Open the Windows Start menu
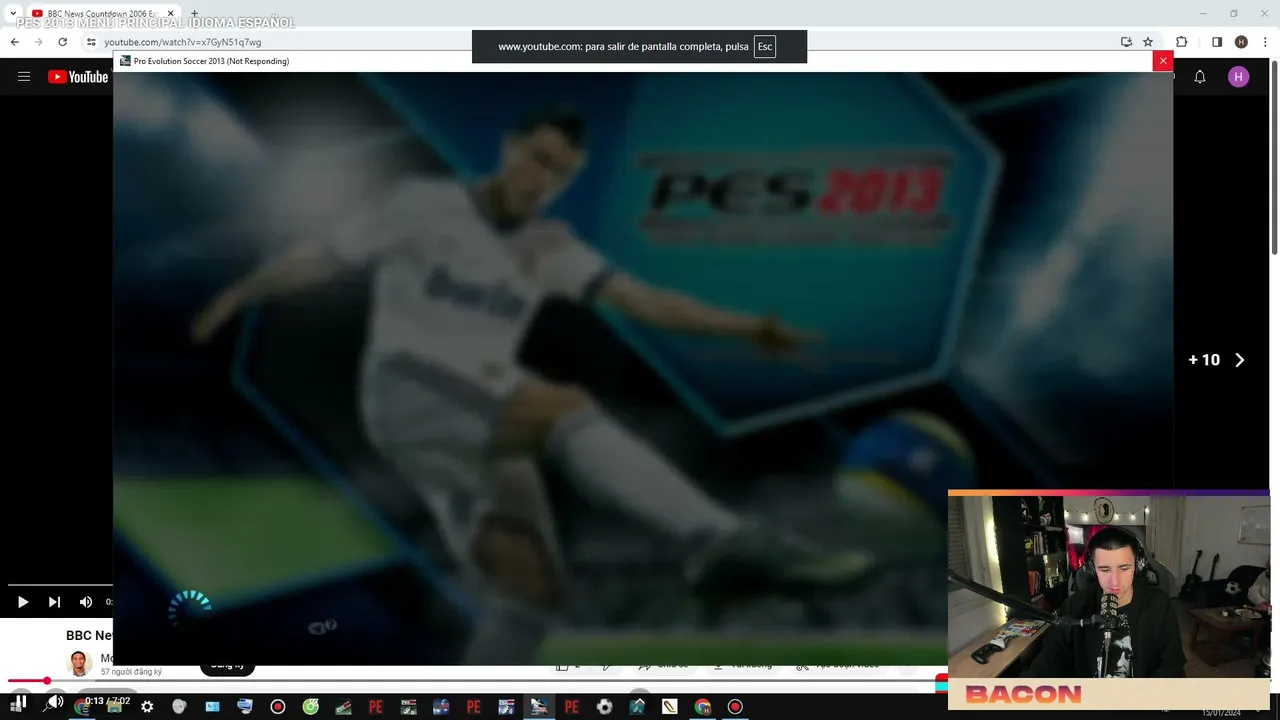Viewport: 1280px width, 720px height. (18, 706)
